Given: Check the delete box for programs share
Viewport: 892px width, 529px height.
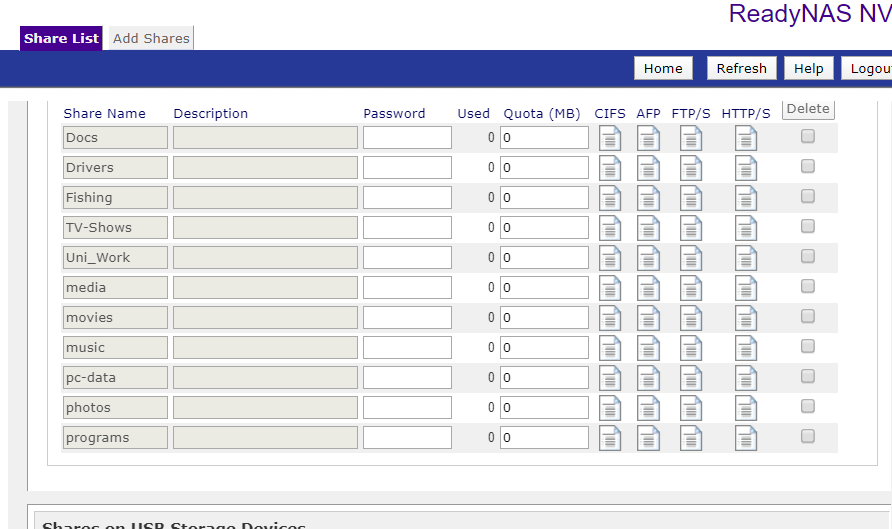Looking at the screenshot, I should [x=808, y=436].
